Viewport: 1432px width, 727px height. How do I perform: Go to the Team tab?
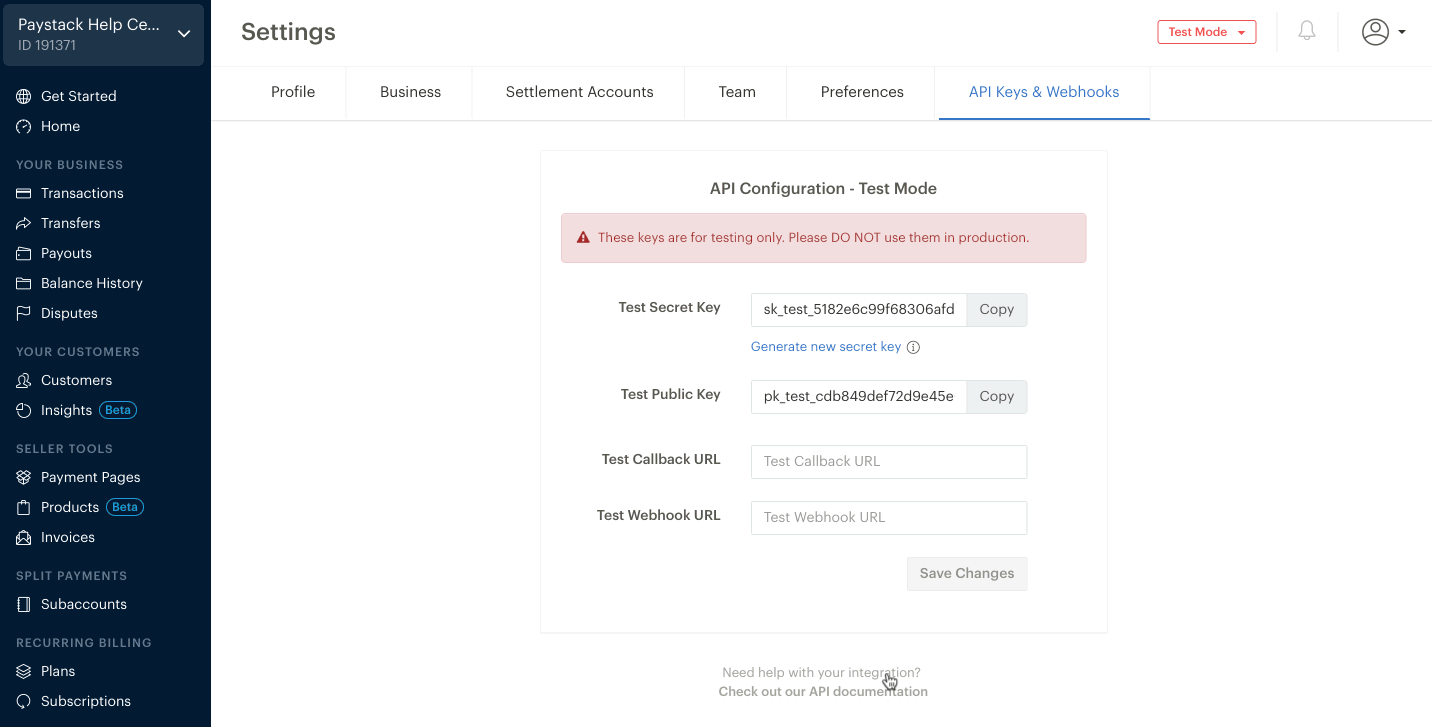[x=737, y=92]
